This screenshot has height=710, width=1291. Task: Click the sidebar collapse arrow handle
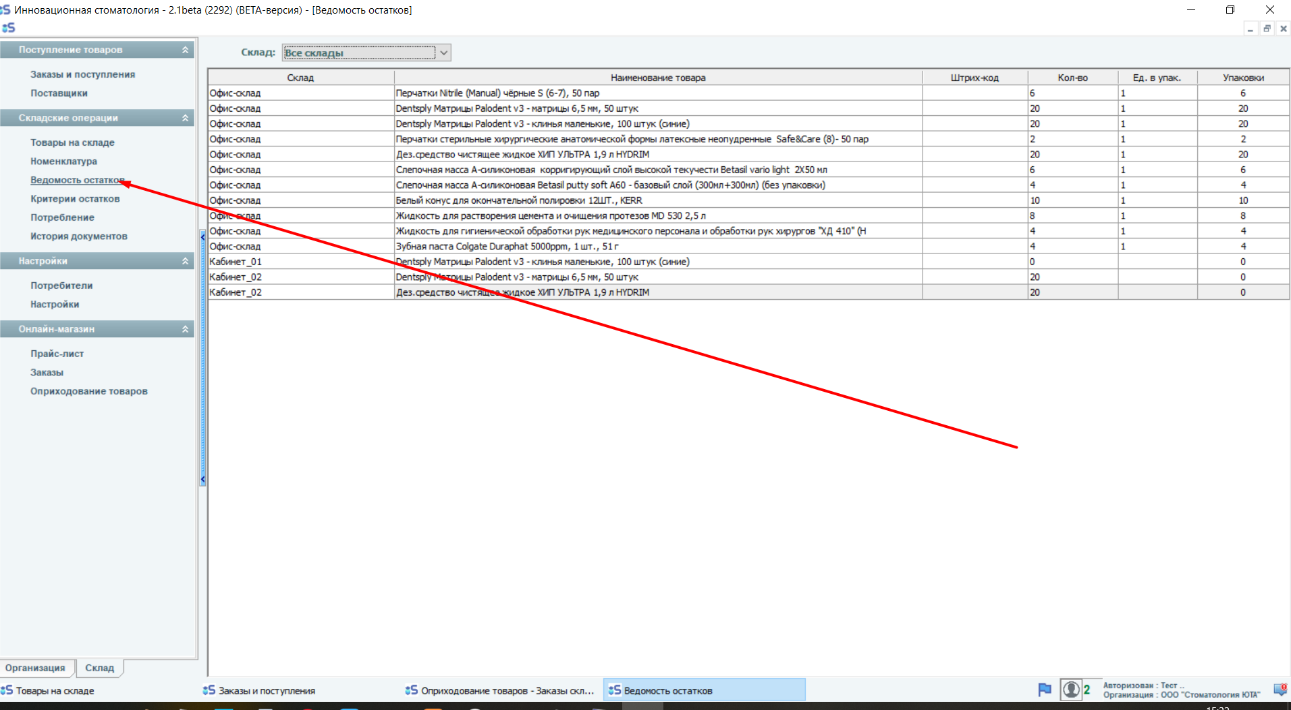[202, 235]
